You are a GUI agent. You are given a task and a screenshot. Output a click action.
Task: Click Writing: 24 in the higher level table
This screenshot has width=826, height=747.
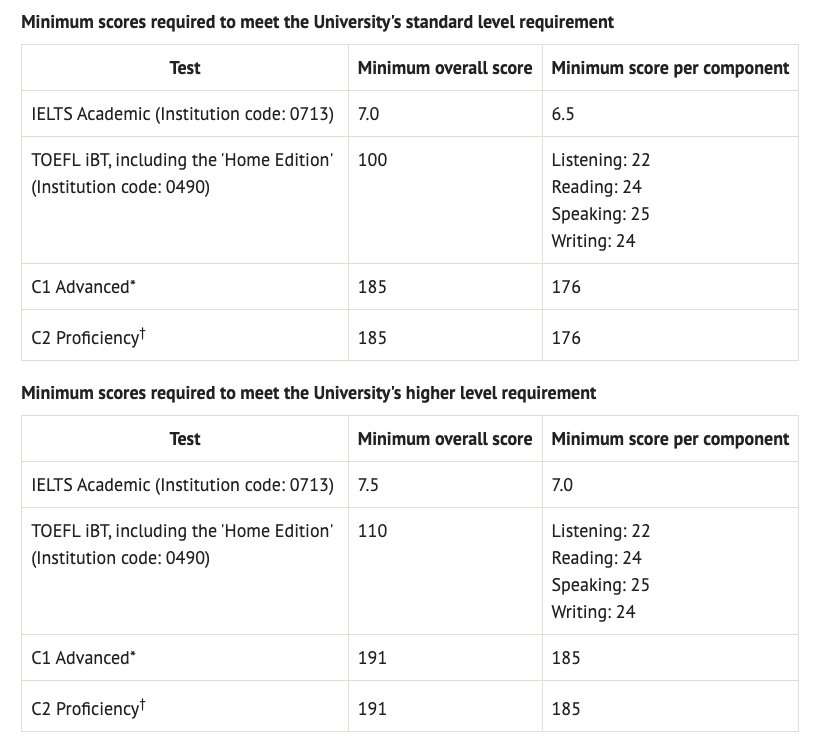pos(593,612)
